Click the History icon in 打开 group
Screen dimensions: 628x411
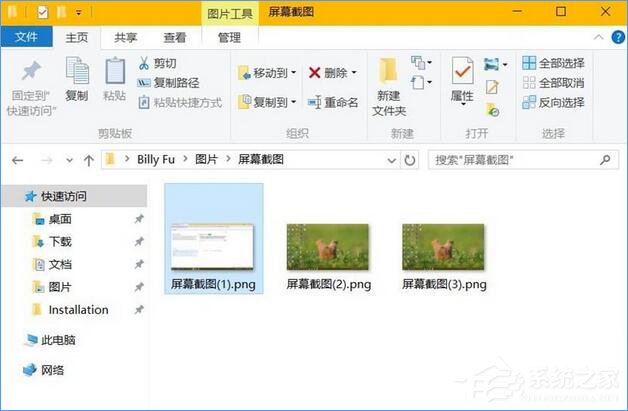492,109
